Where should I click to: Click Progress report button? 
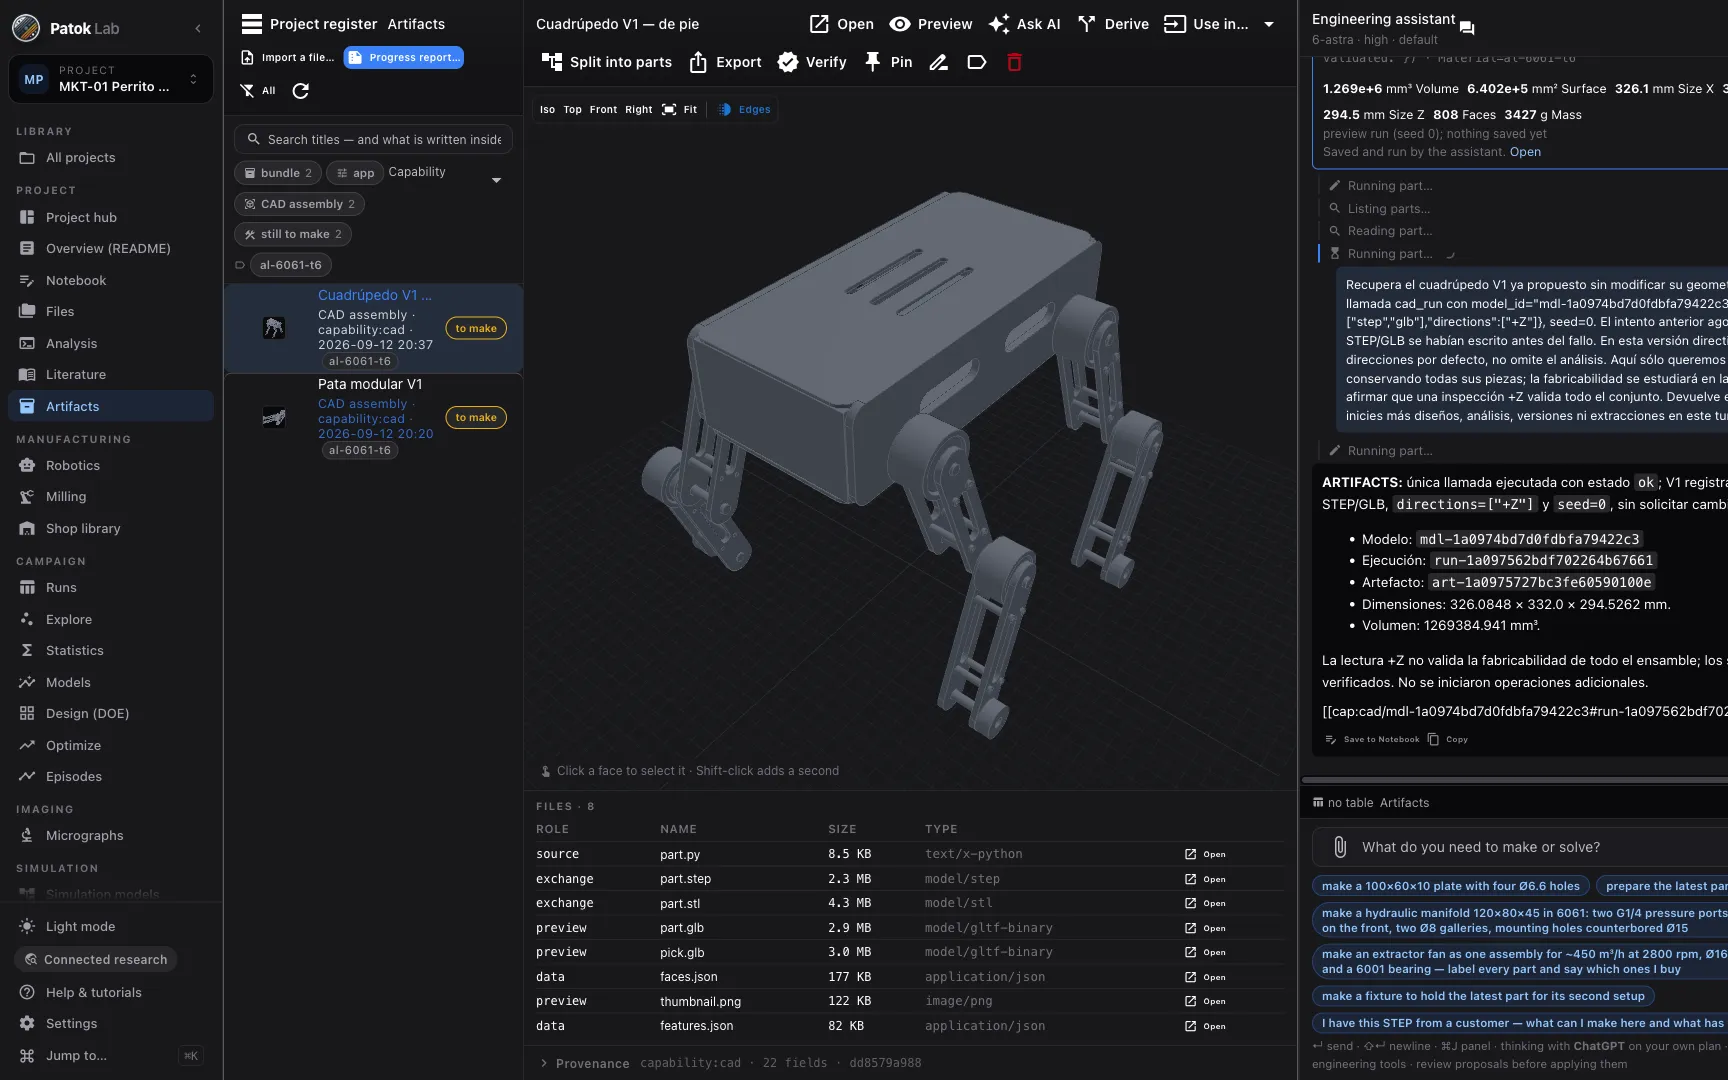click(x=404, y=58)
